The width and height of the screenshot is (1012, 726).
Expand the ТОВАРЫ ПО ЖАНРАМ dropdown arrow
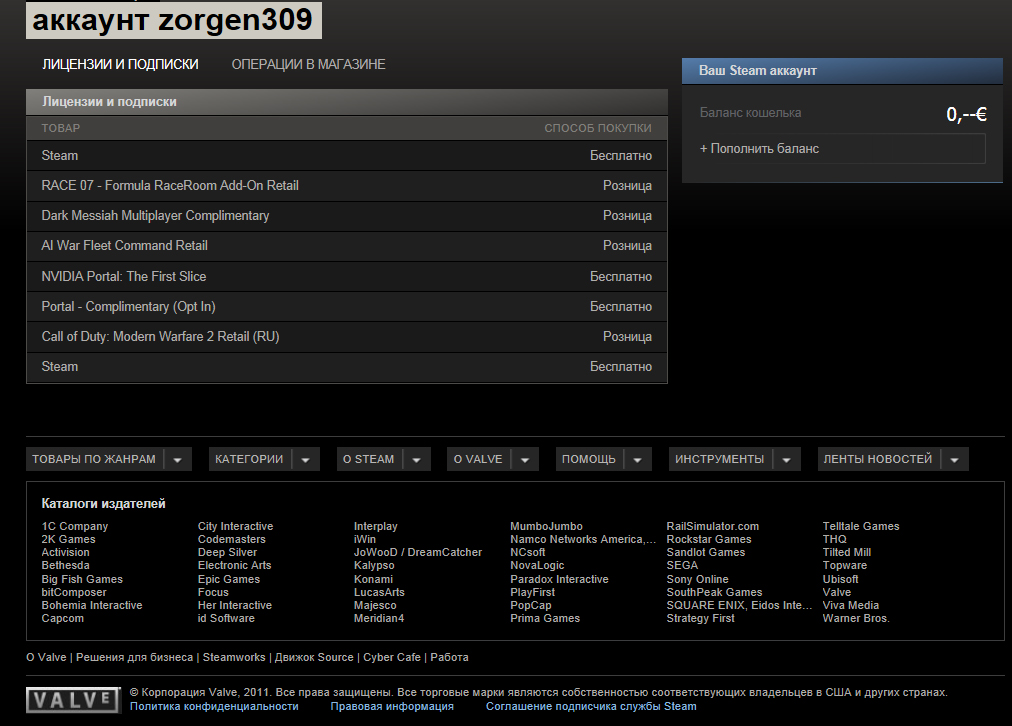[x=177, y=459]
